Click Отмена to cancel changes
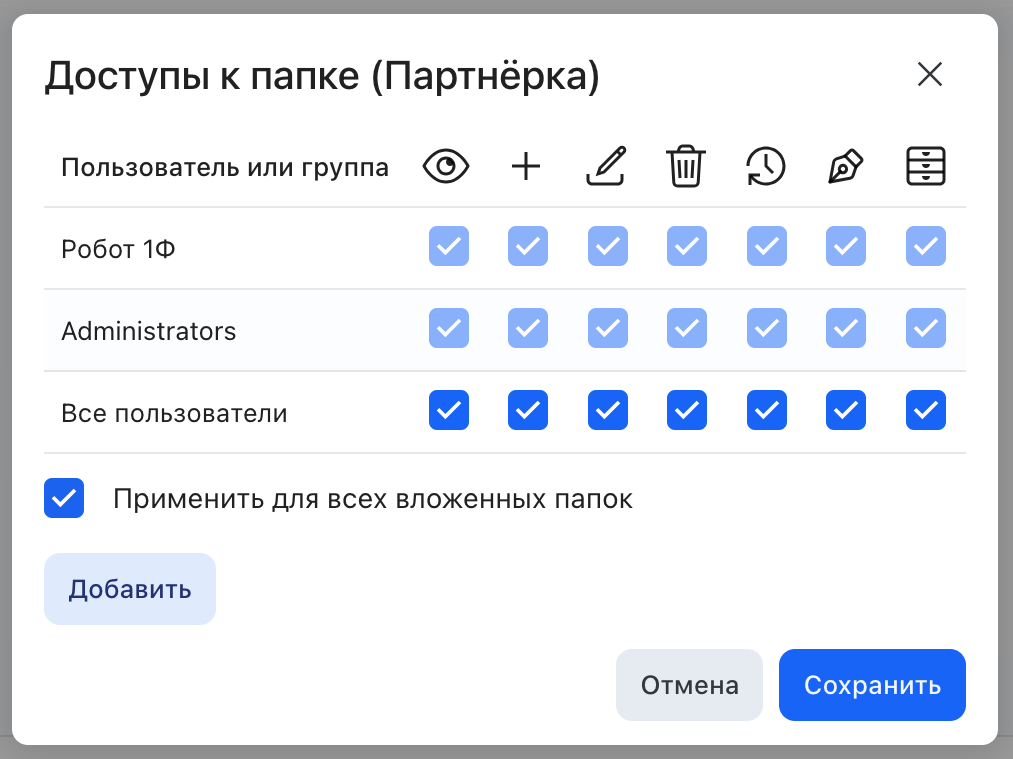Screen dimensions: 1013x759 click(689, 685)
